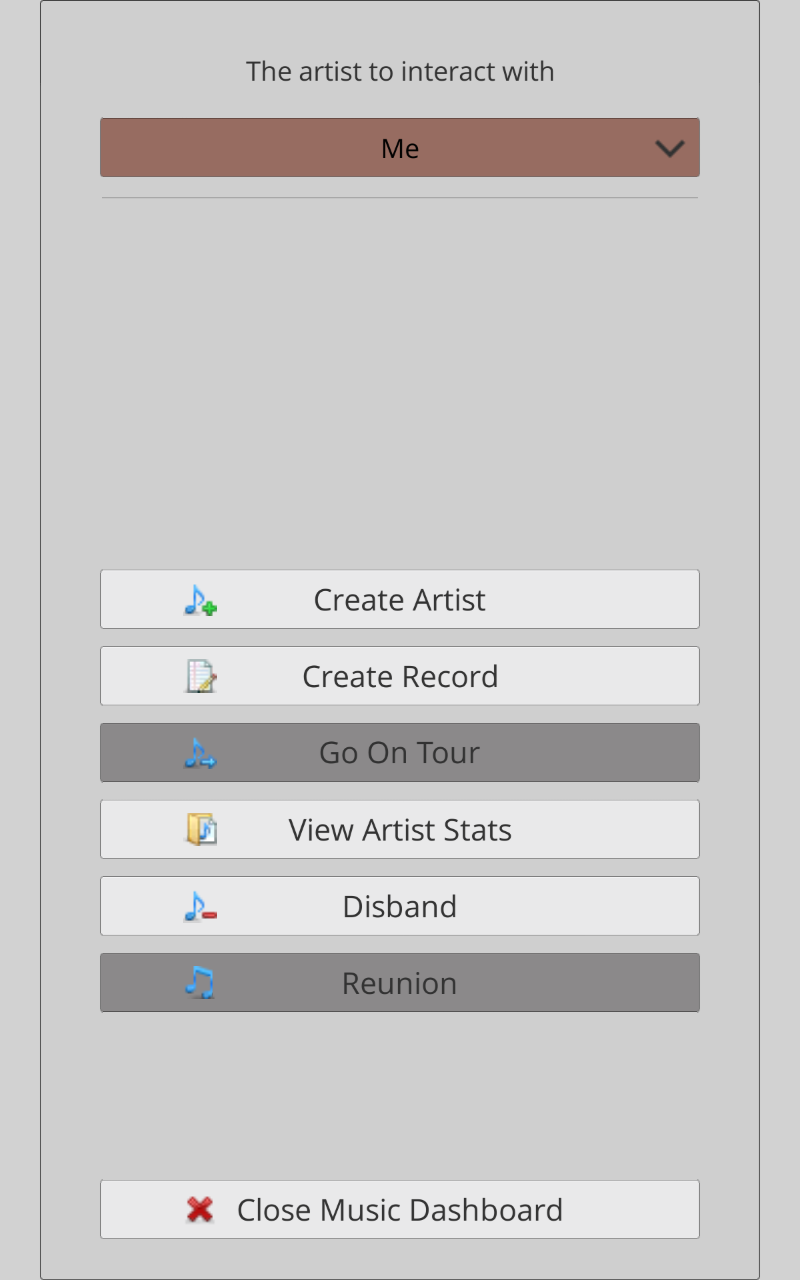Click the View Artist Stats folder icon
Screen dimensions: 800x1280
click(x=201, y=830)
